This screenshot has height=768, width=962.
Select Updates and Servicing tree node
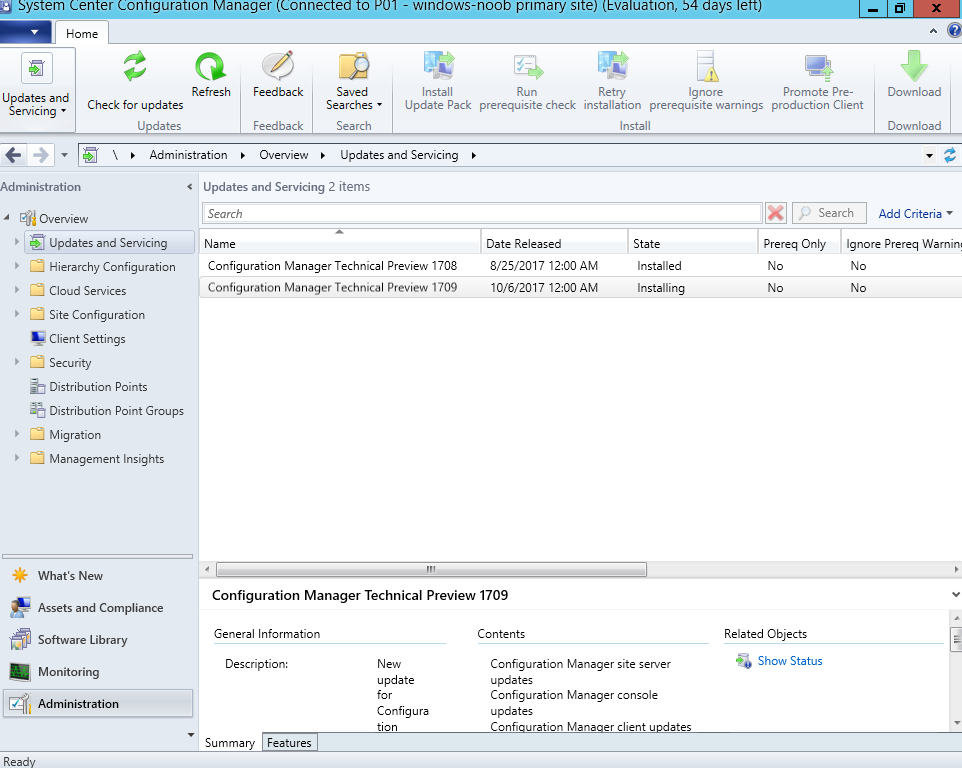click(x=108, y=243)
